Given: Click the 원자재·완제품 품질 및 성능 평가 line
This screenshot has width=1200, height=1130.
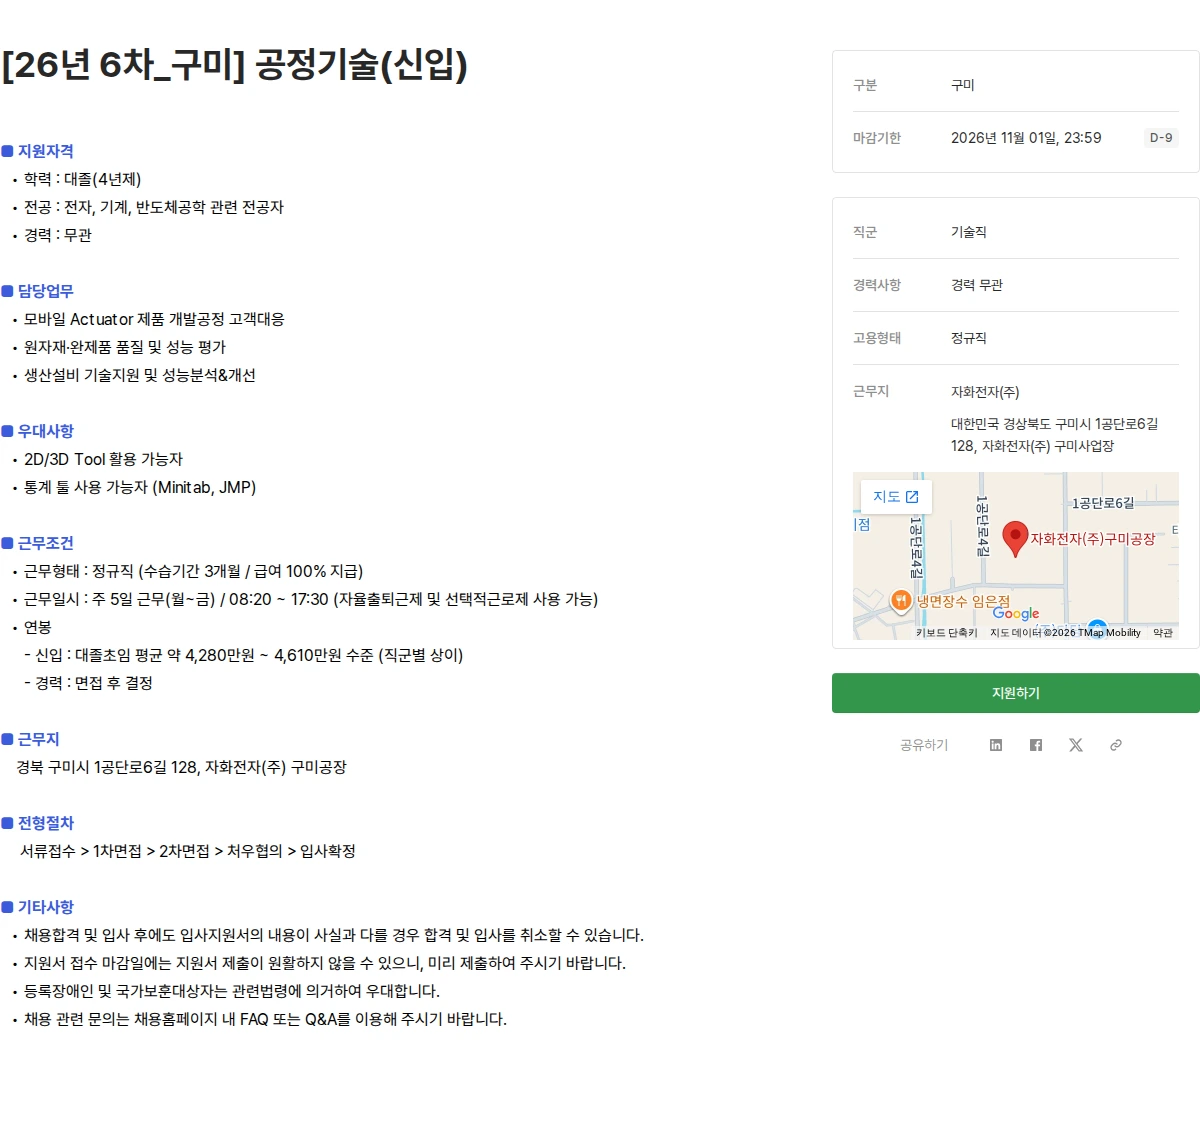Looking at the screenshot, I should (125, 347).
